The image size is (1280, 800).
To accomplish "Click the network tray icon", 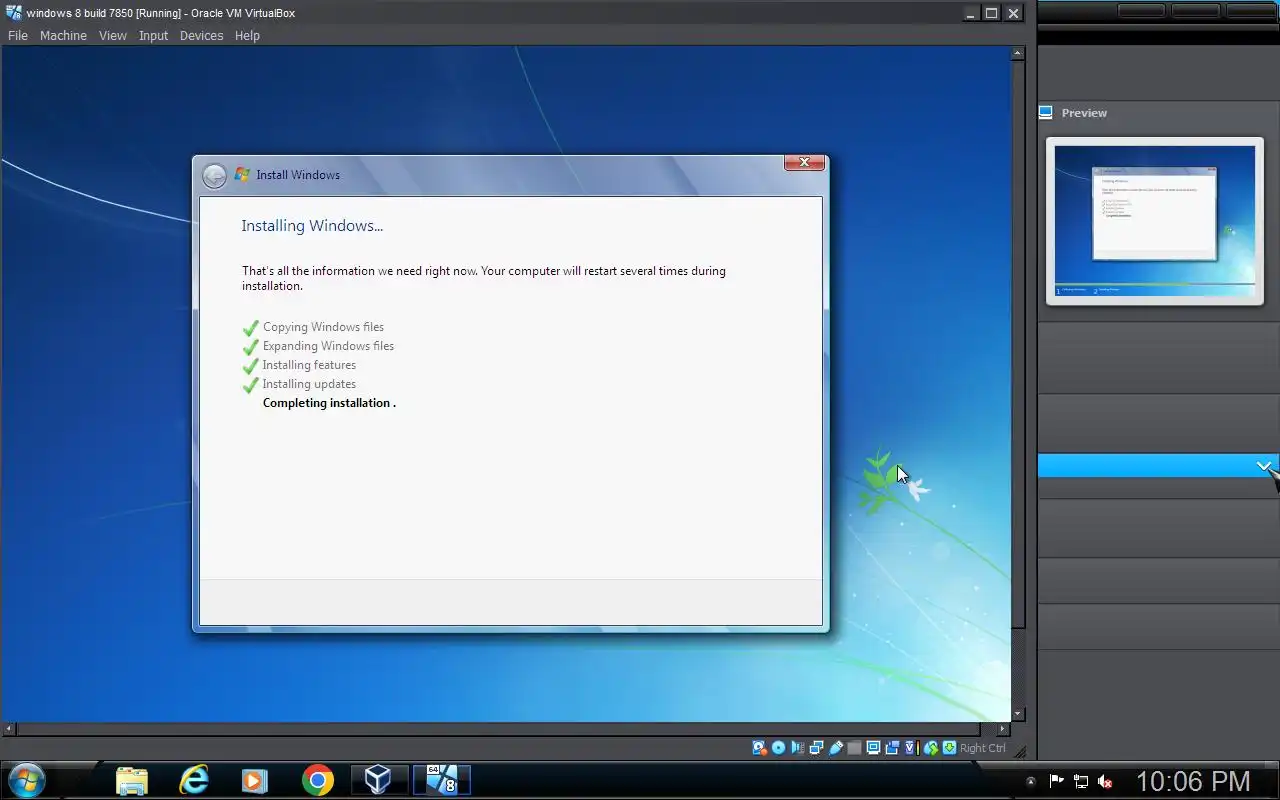I will pyautogui.click(x=1081, y=781).
